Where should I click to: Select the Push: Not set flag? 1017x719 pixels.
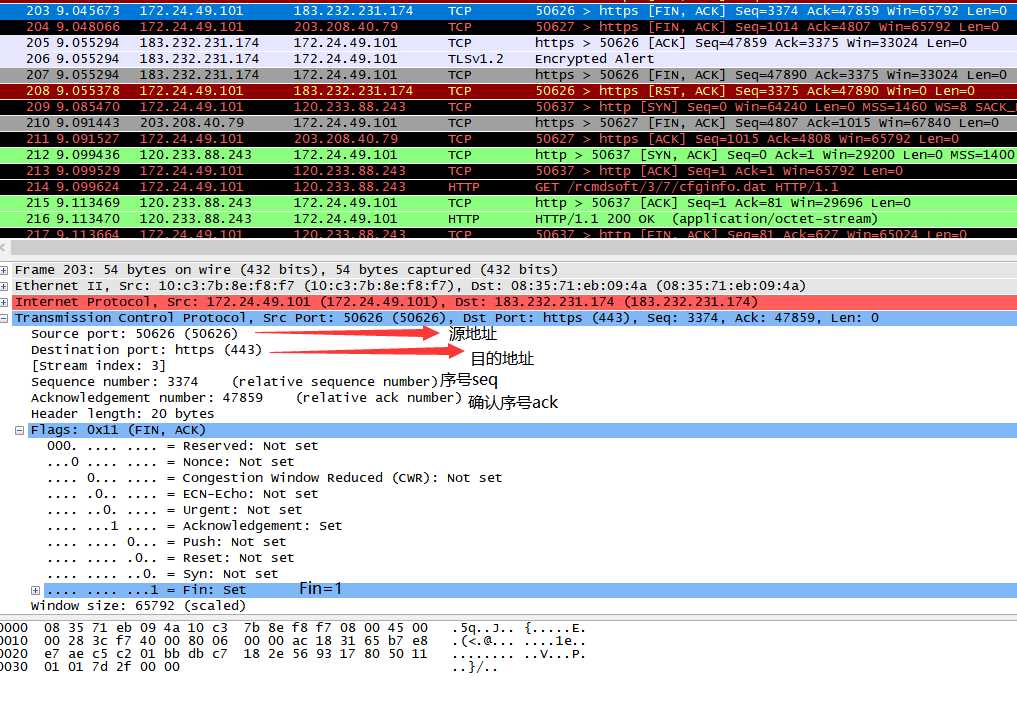(x=166, y=542)
